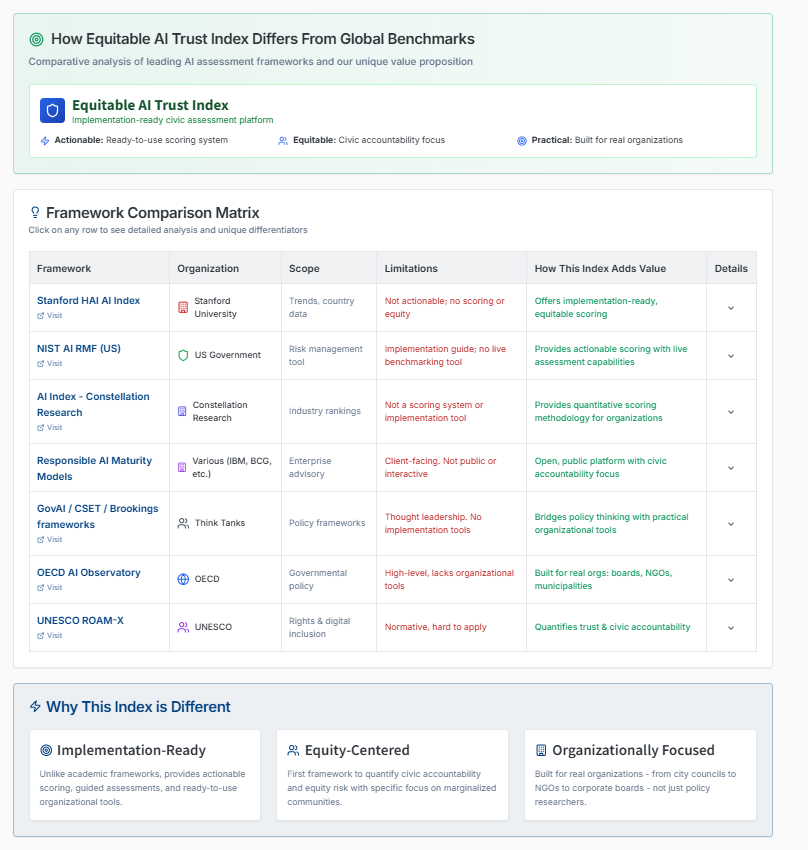Click the target icon beside Implementation-Ready

coord(44,749)
